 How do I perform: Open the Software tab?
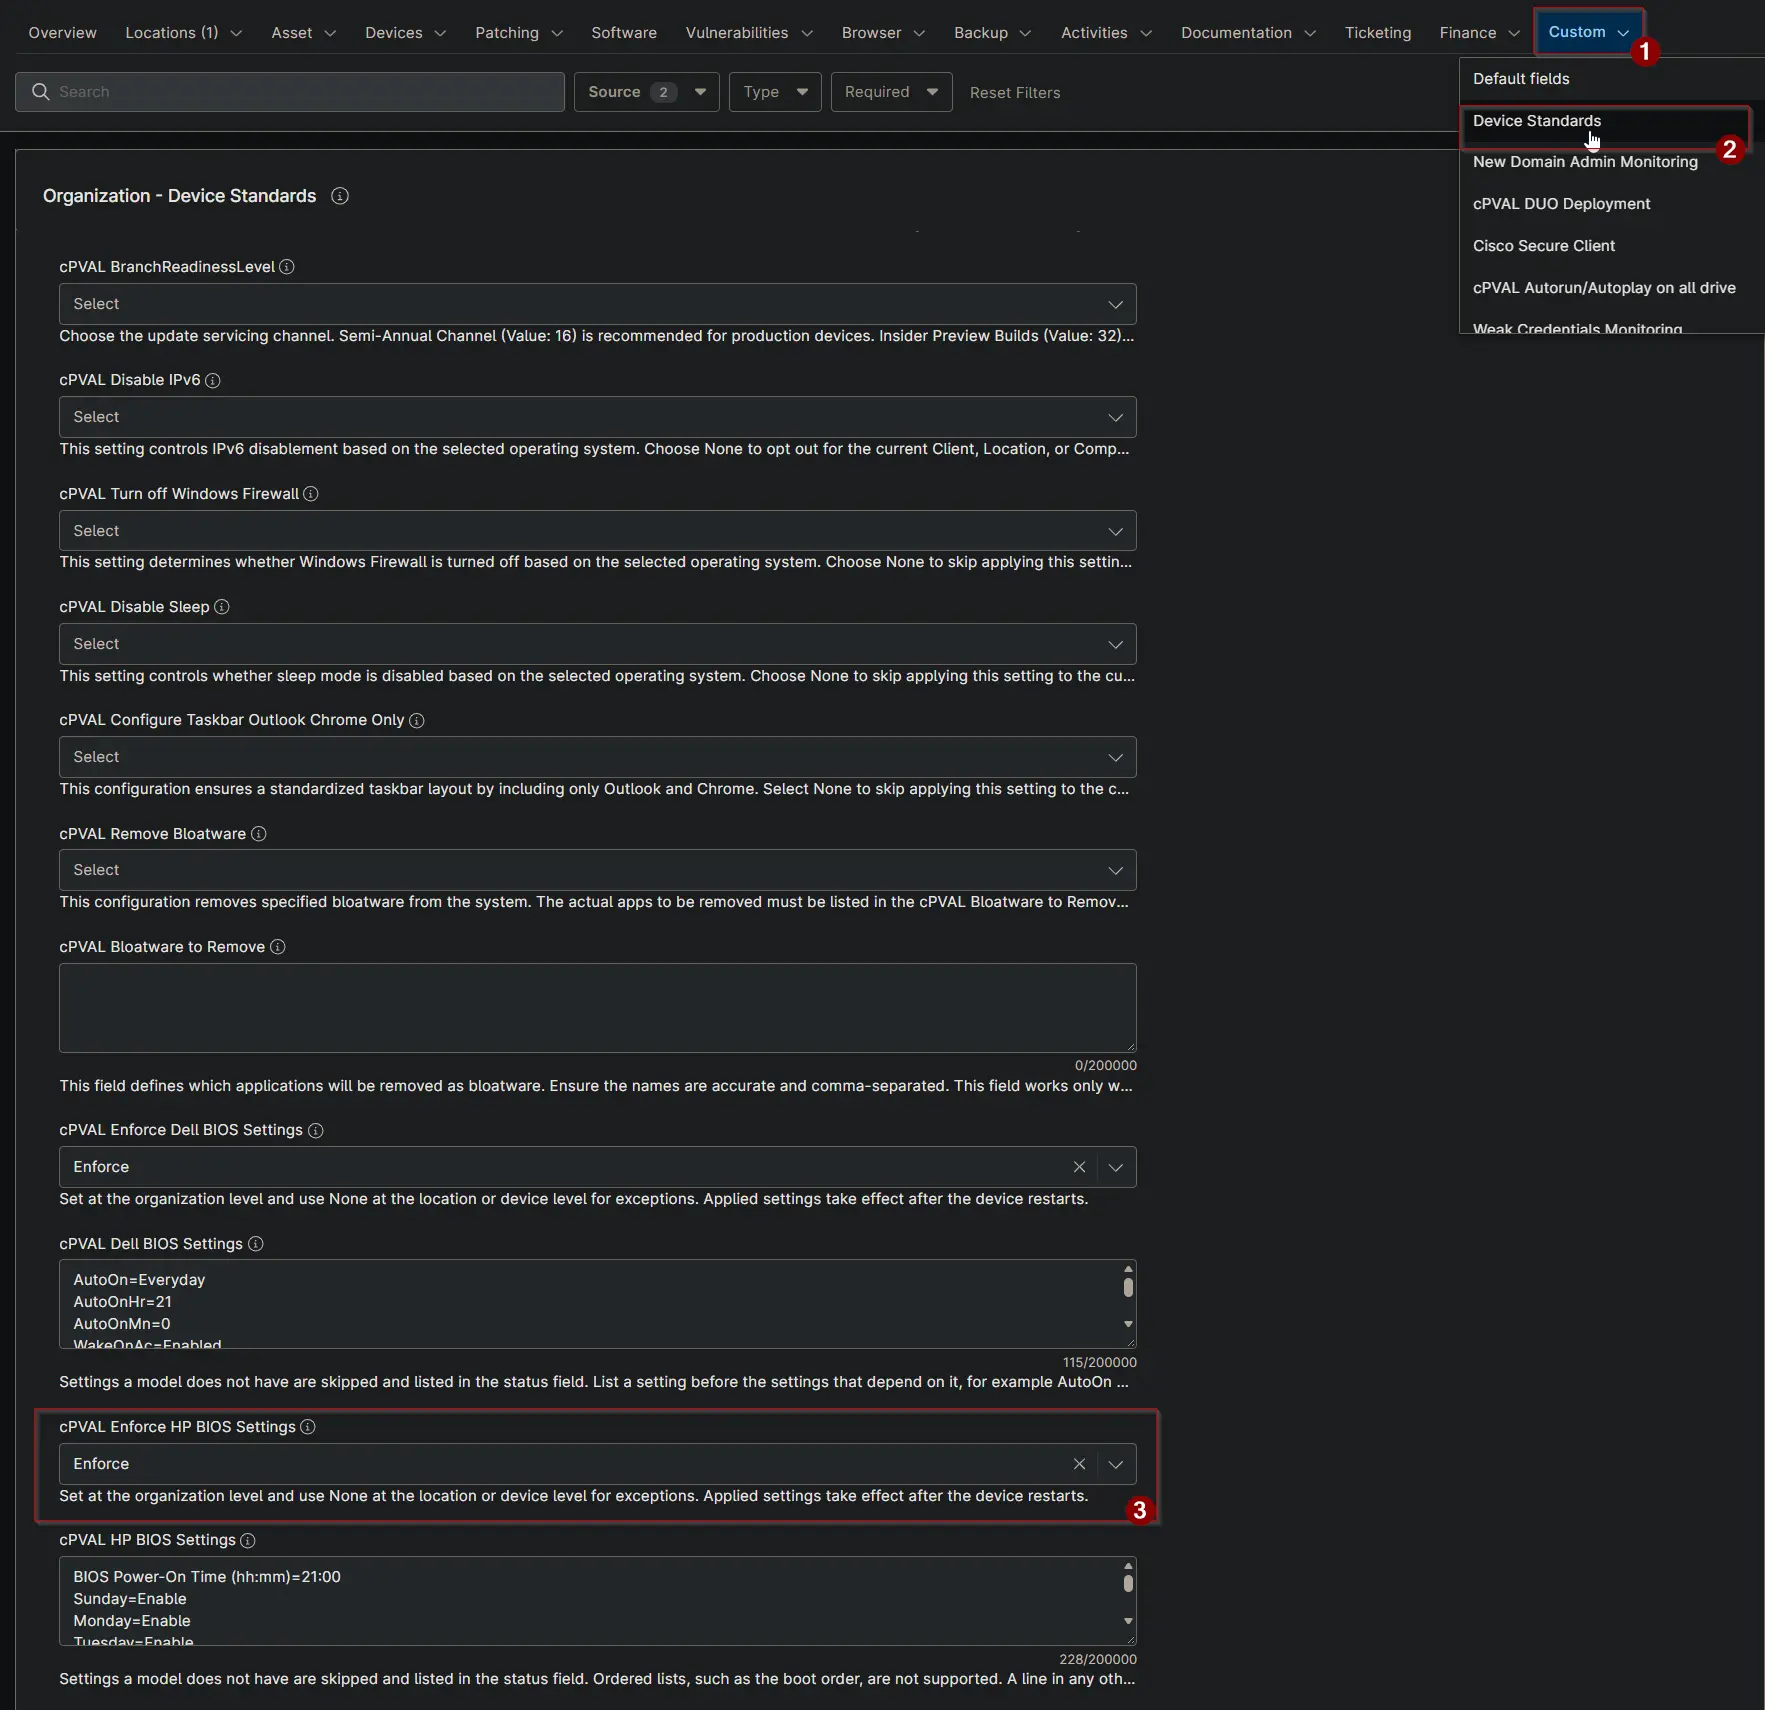tap(624, 33)
